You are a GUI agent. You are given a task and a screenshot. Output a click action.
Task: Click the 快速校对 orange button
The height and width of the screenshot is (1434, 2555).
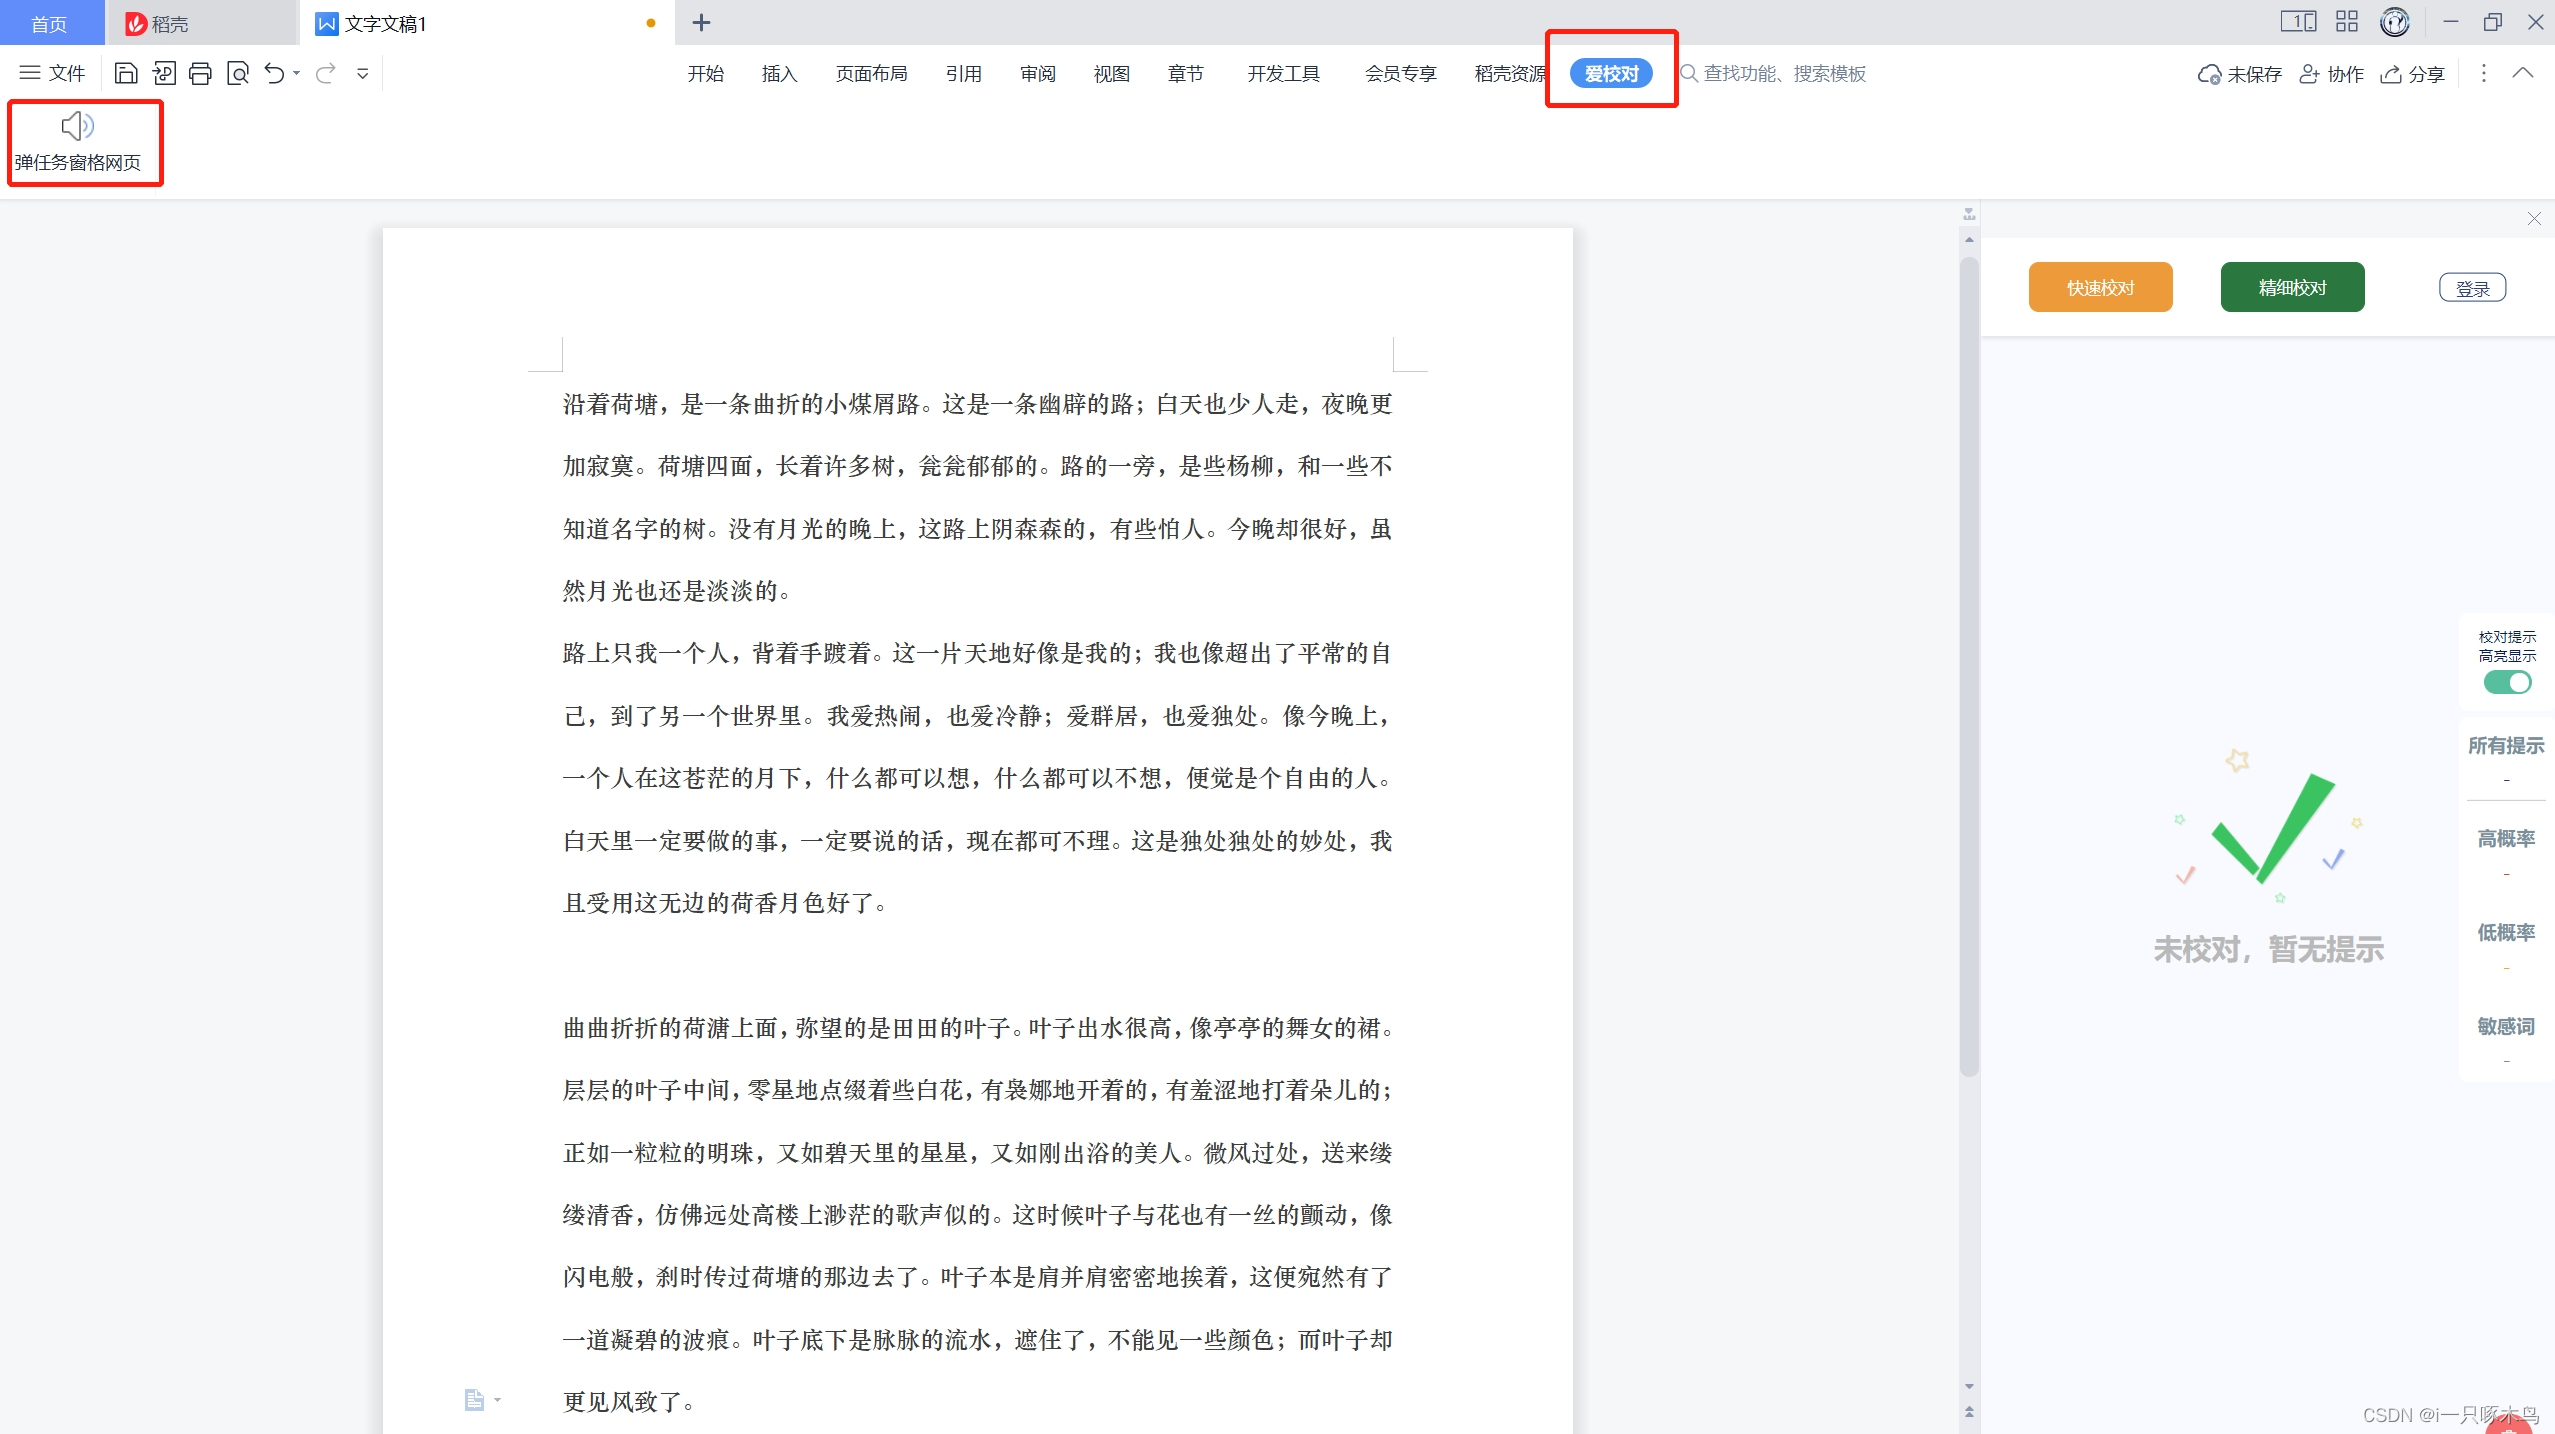(x=2100, y=288)
